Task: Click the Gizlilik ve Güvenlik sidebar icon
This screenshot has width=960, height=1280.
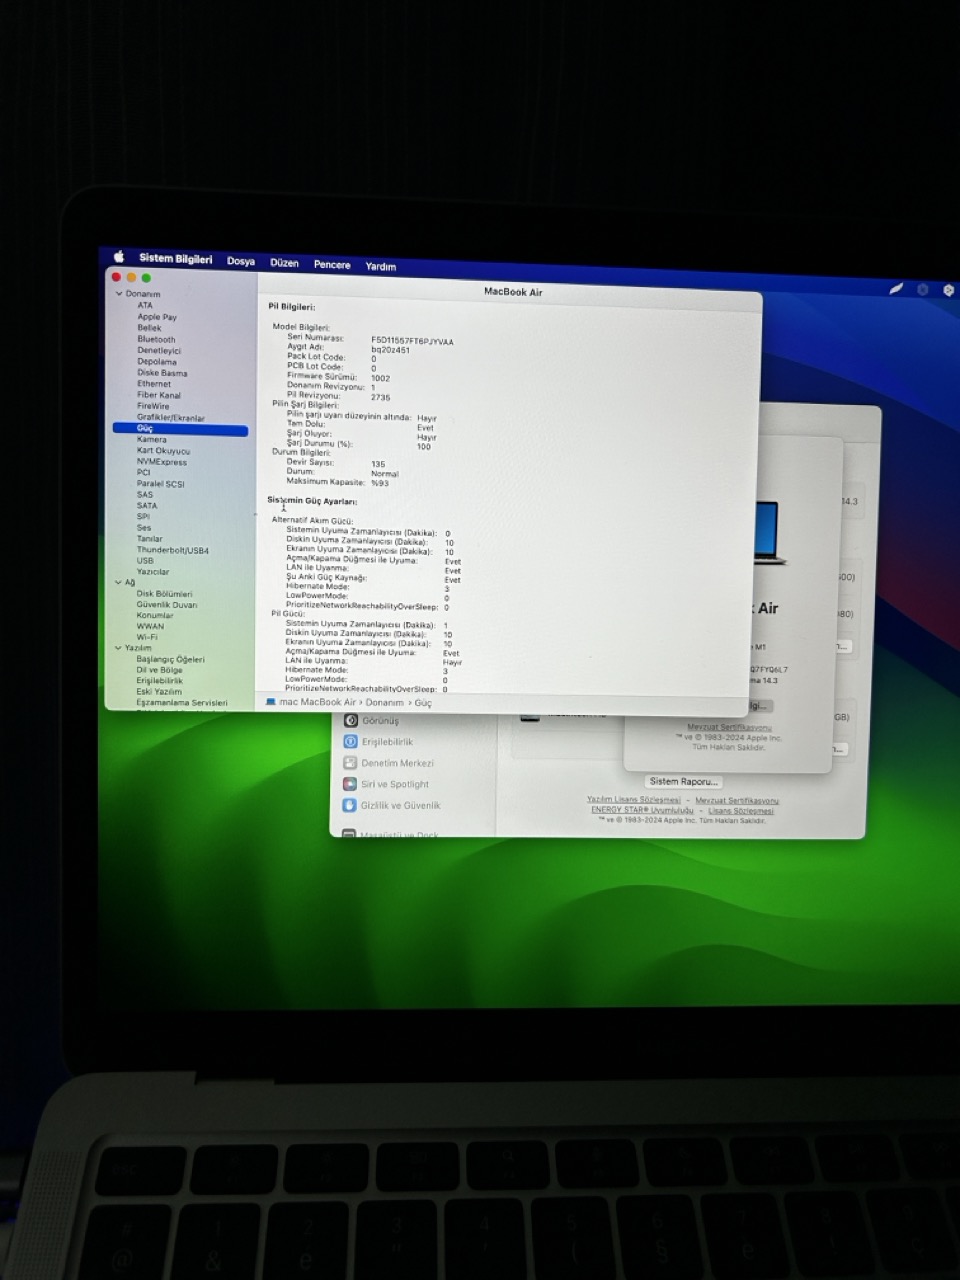Action: tap(349, 805)
